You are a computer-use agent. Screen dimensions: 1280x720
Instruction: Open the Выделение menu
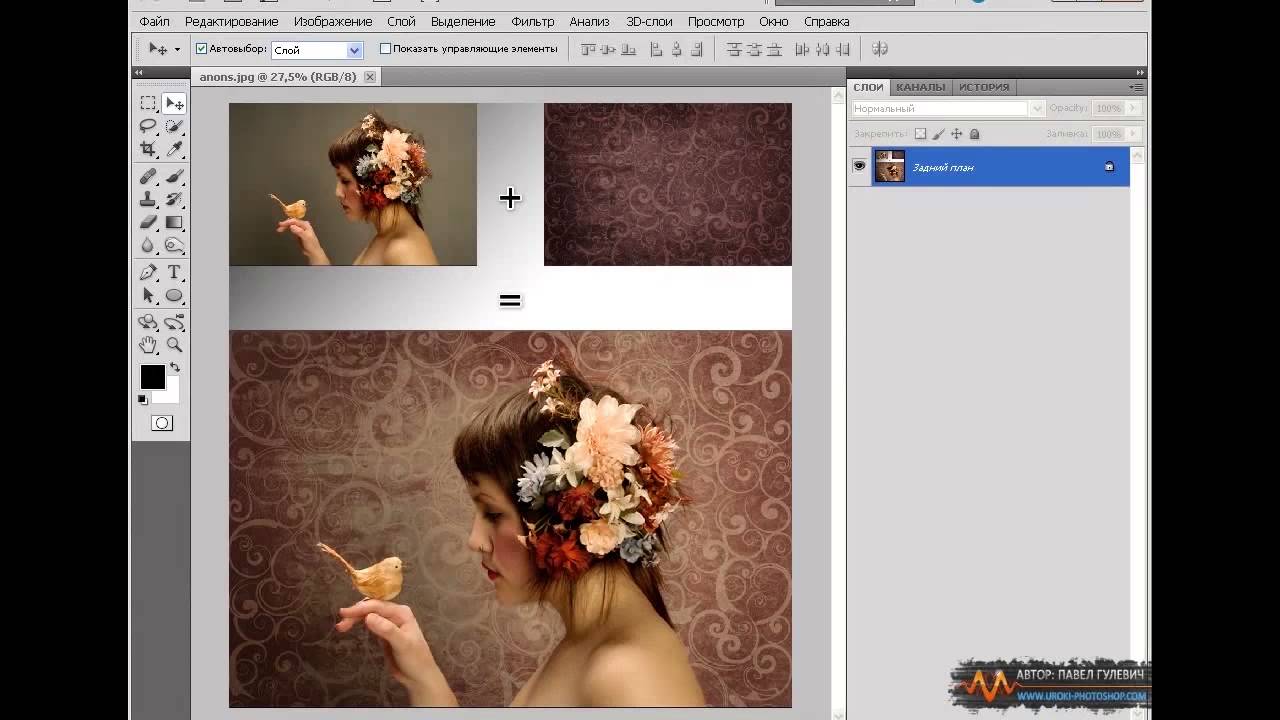tap(463, 21)
